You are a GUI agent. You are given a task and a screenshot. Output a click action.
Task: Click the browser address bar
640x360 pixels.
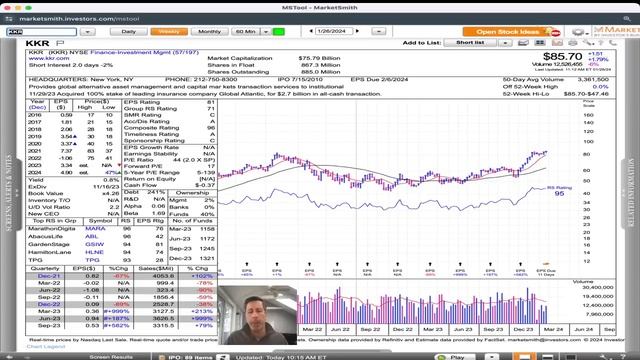coord(80,19)
